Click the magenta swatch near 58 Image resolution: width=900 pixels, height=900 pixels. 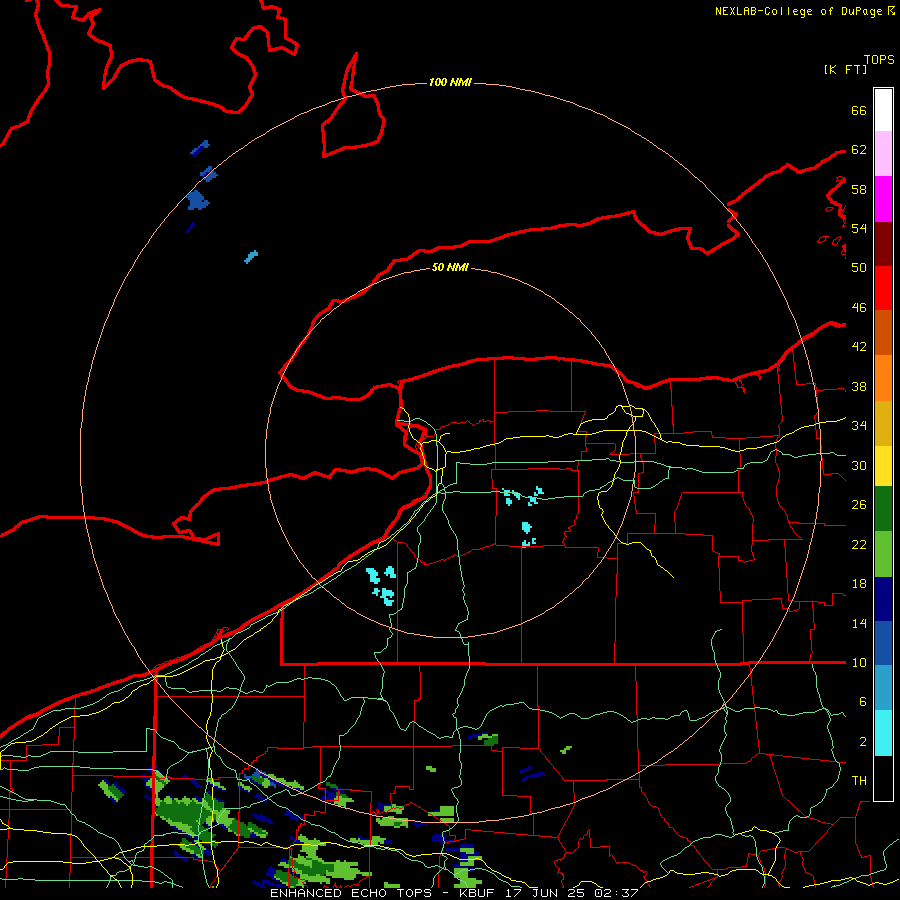tap(883, 199)
